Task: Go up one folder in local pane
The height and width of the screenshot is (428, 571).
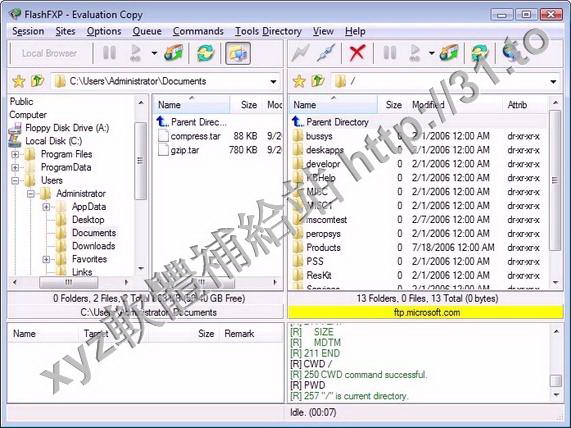Action: (x=37, y=81)
